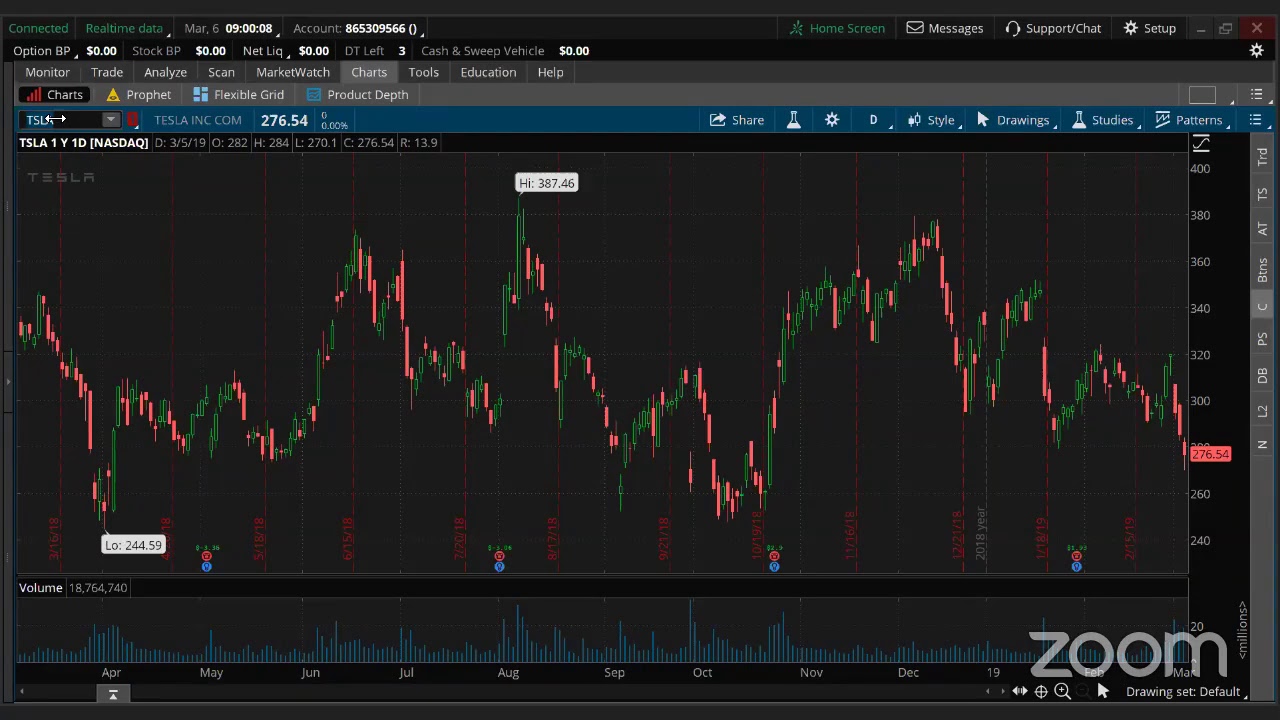Select the Trade main tab
The width and height of the screenshot is (1280, 720).
[107, 72]
